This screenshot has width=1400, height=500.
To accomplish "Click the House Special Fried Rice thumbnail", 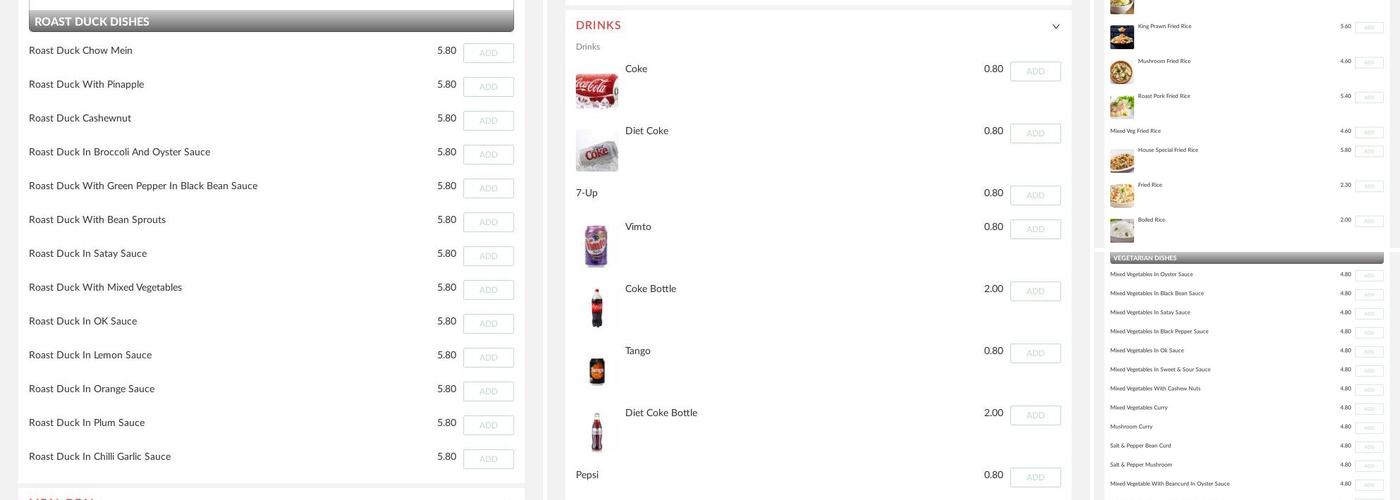I will click(1121, 161).
